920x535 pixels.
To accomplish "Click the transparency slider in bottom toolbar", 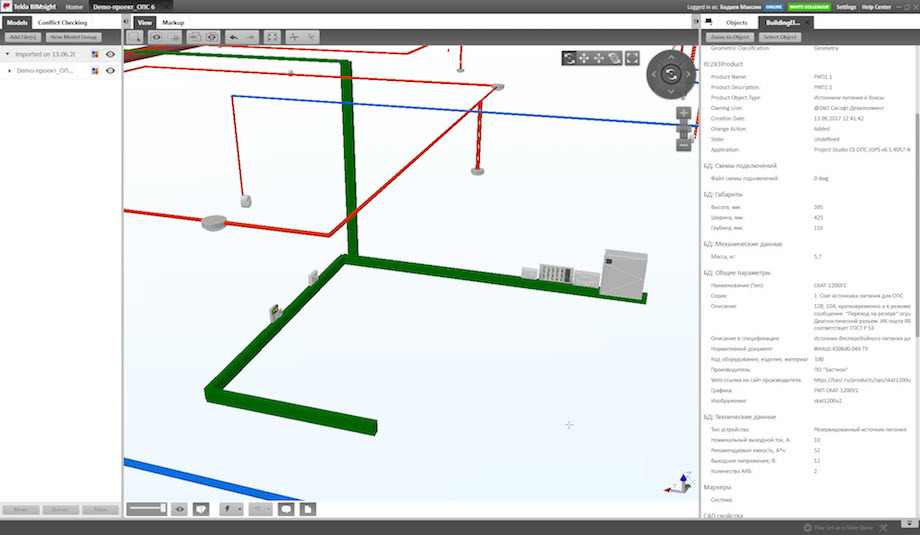I will pos(147,509).
